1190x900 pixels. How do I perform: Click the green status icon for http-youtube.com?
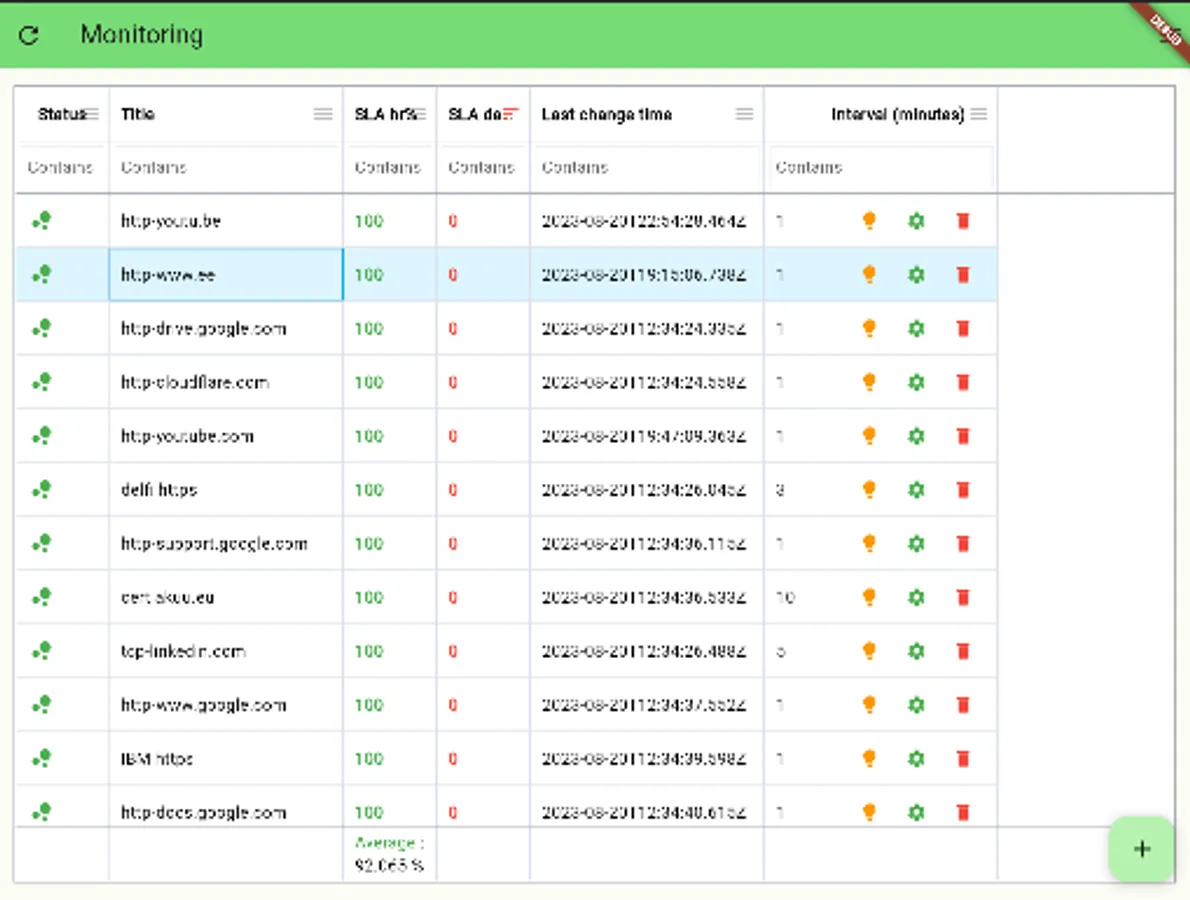[x=41, y=436]
